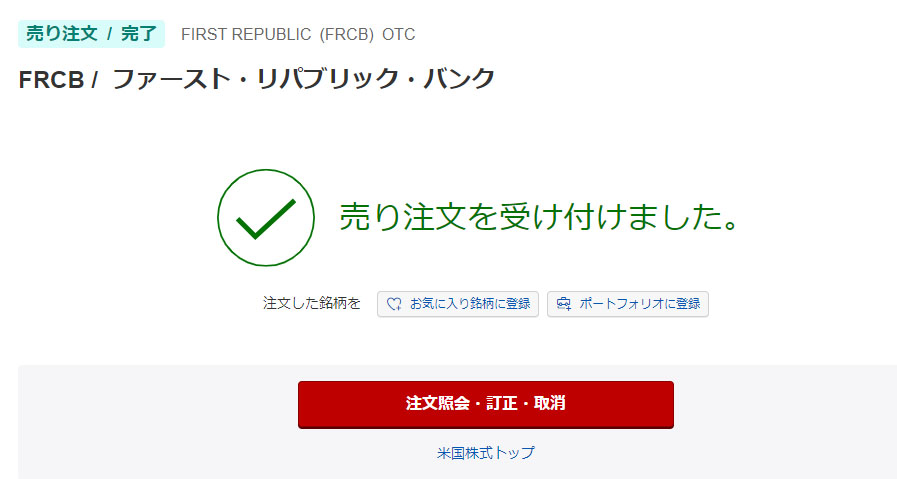Click the 注文した銘柄を label

pos(312,304)
